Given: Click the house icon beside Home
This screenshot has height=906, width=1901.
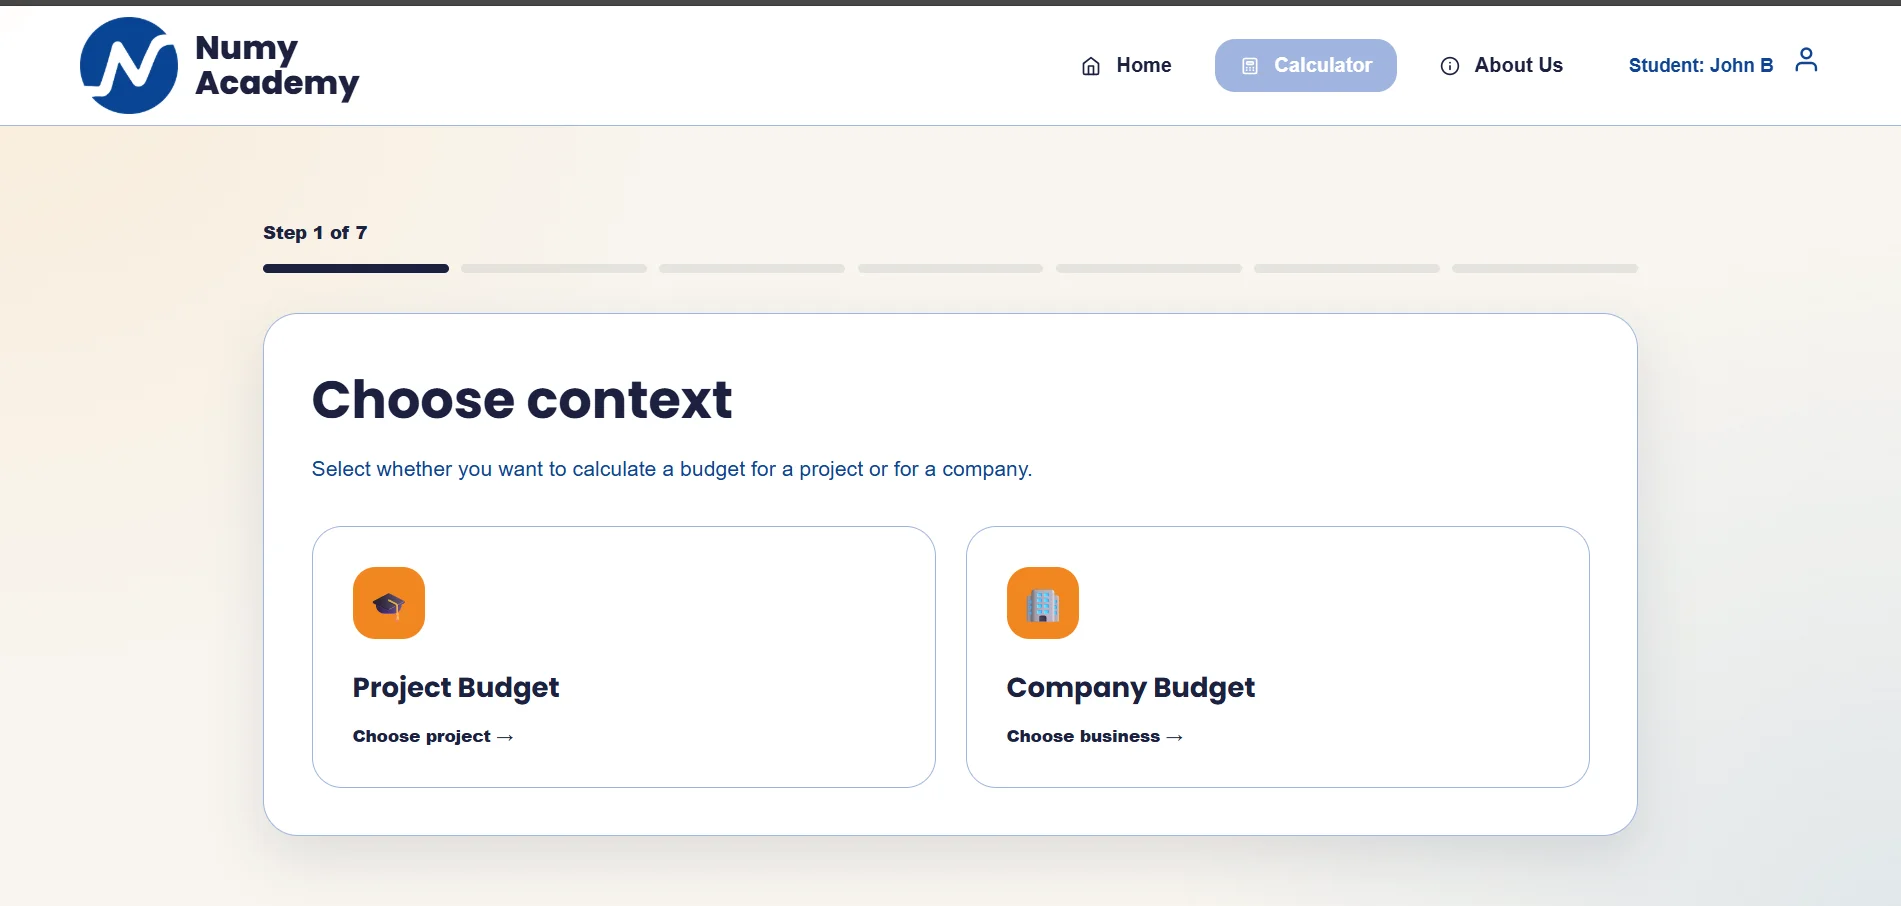Looking at the screenshot, I should [x=1091, y=66].
